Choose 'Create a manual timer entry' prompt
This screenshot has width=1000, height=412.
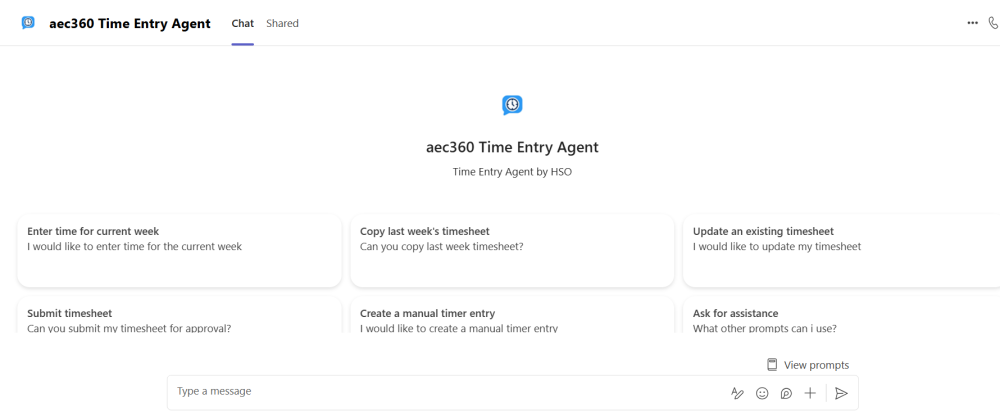(x=512, y=317)
